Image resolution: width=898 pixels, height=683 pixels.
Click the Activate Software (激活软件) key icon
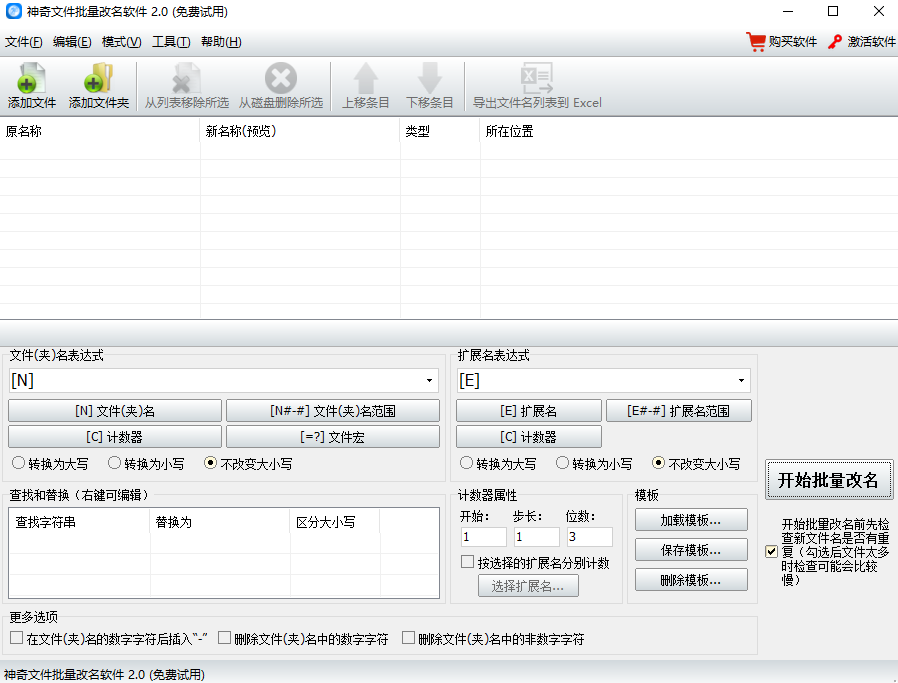[834, 42]
